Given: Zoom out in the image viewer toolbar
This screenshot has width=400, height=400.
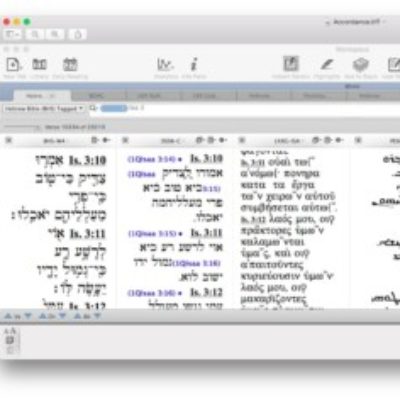Looking at the screenshot, I should (35, 34).
